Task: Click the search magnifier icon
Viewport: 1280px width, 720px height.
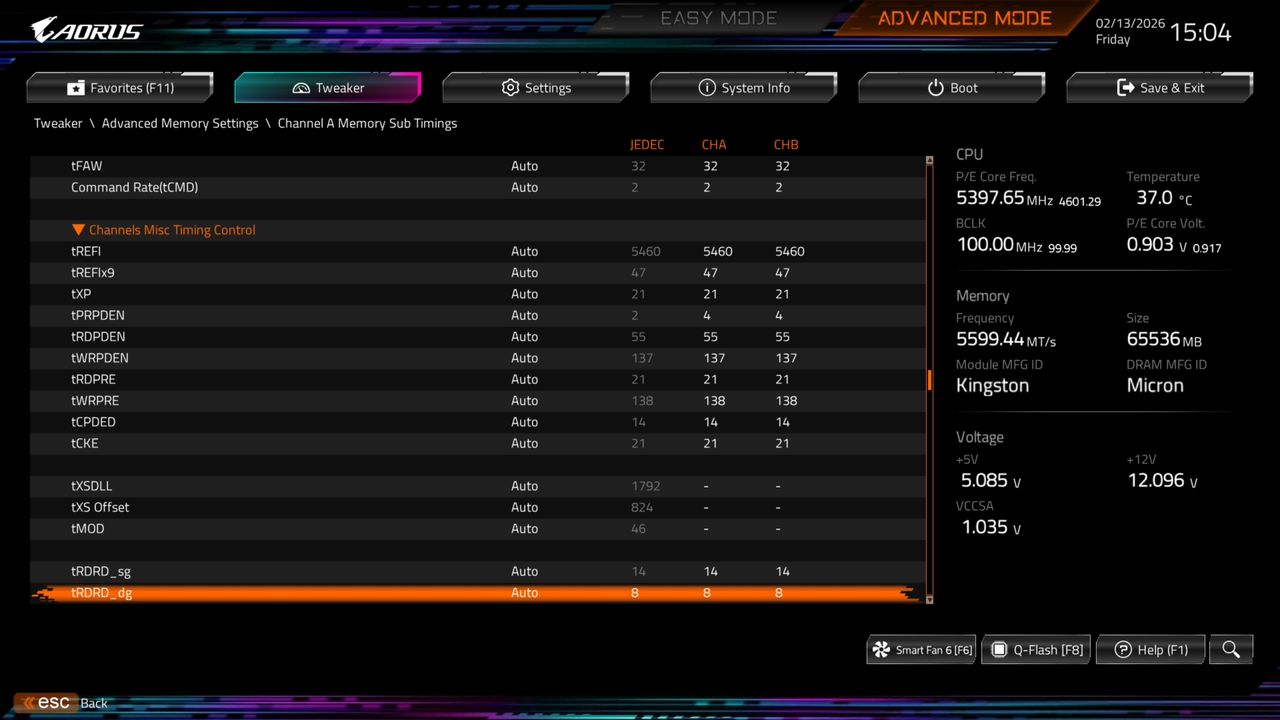Action: tap(1230, 649)
